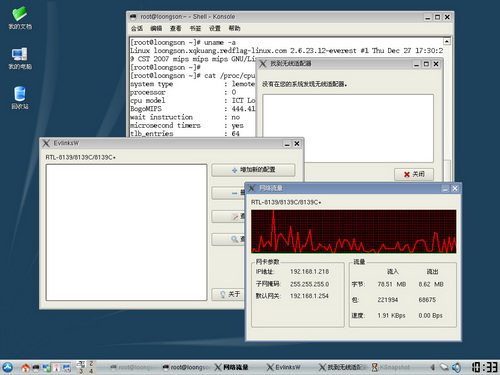Click the subnet mask value 255.255.255.0

pyautogui.click(x=309, y=284)
